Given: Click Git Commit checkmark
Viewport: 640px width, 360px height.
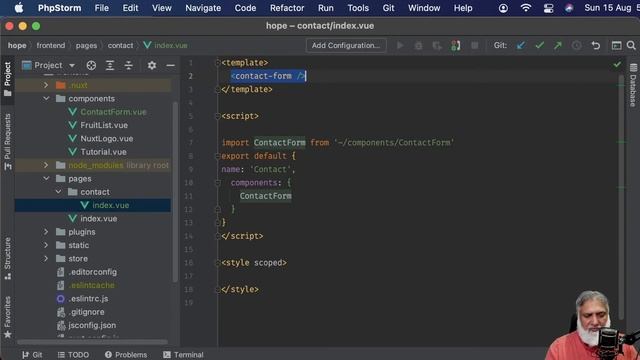Looking at the screenshot, I should [x=540, y=45].
